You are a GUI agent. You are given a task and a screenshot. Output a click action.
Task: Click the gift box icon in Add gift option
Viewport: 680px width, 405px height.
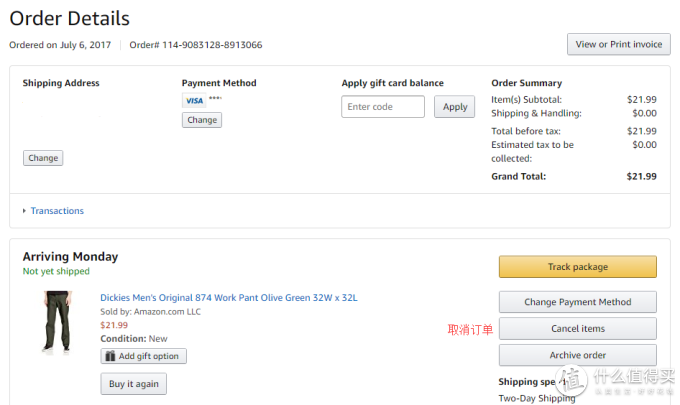[x=110, y=356]
